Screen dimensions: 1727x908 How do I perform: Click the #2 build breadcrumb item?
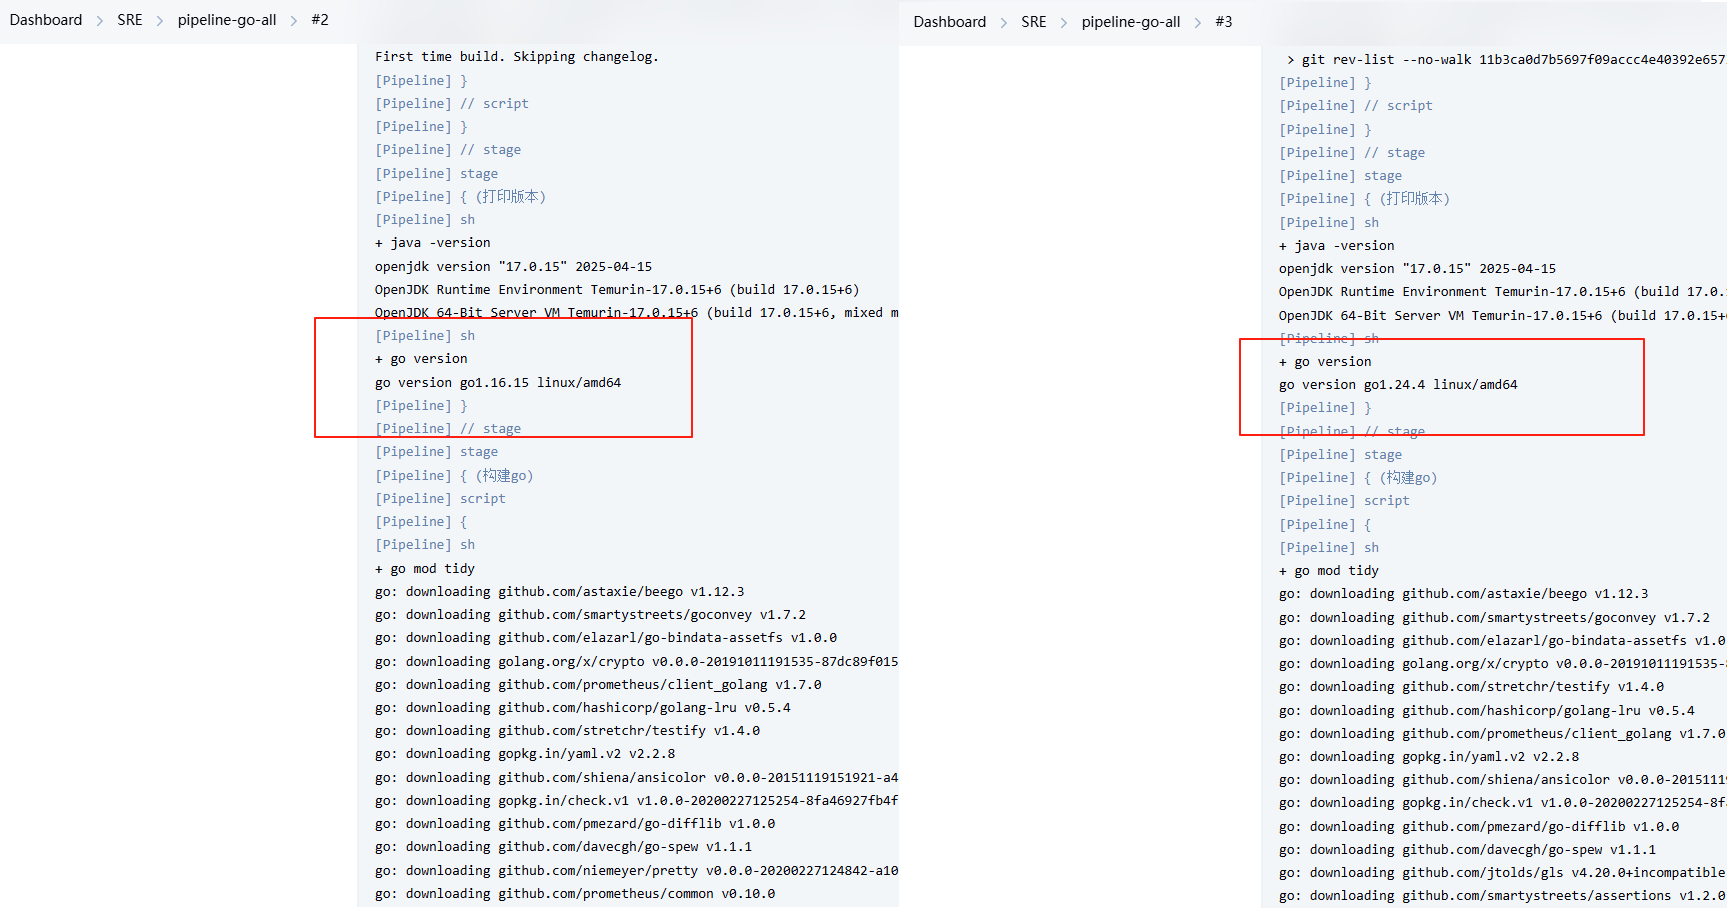[x=320, y=20]
